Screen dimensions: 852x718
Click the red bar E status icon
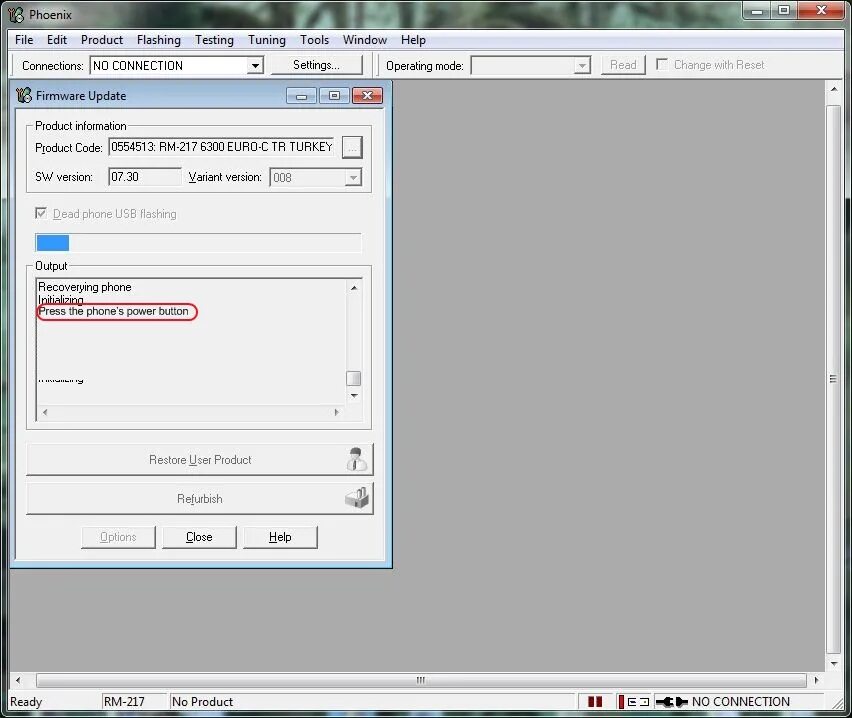click(633, 702)
